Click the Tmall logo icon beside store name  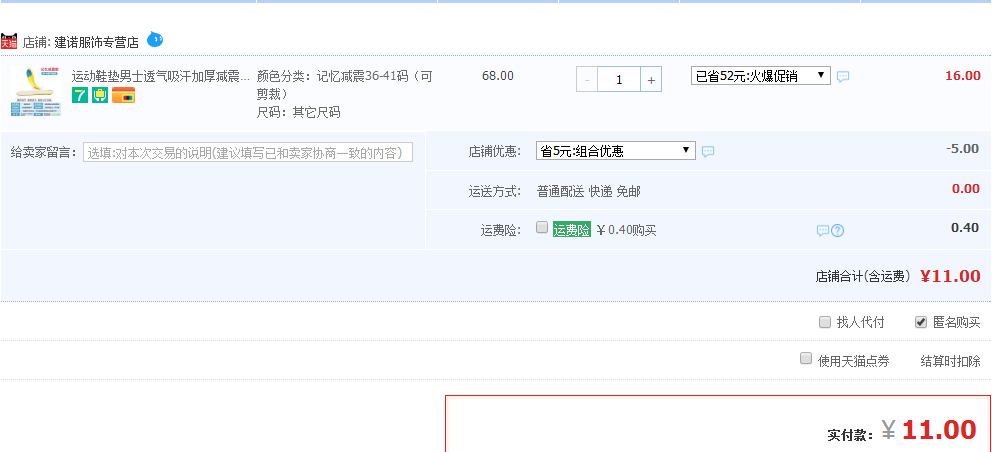pyautogui.click(x=9, y=41)
